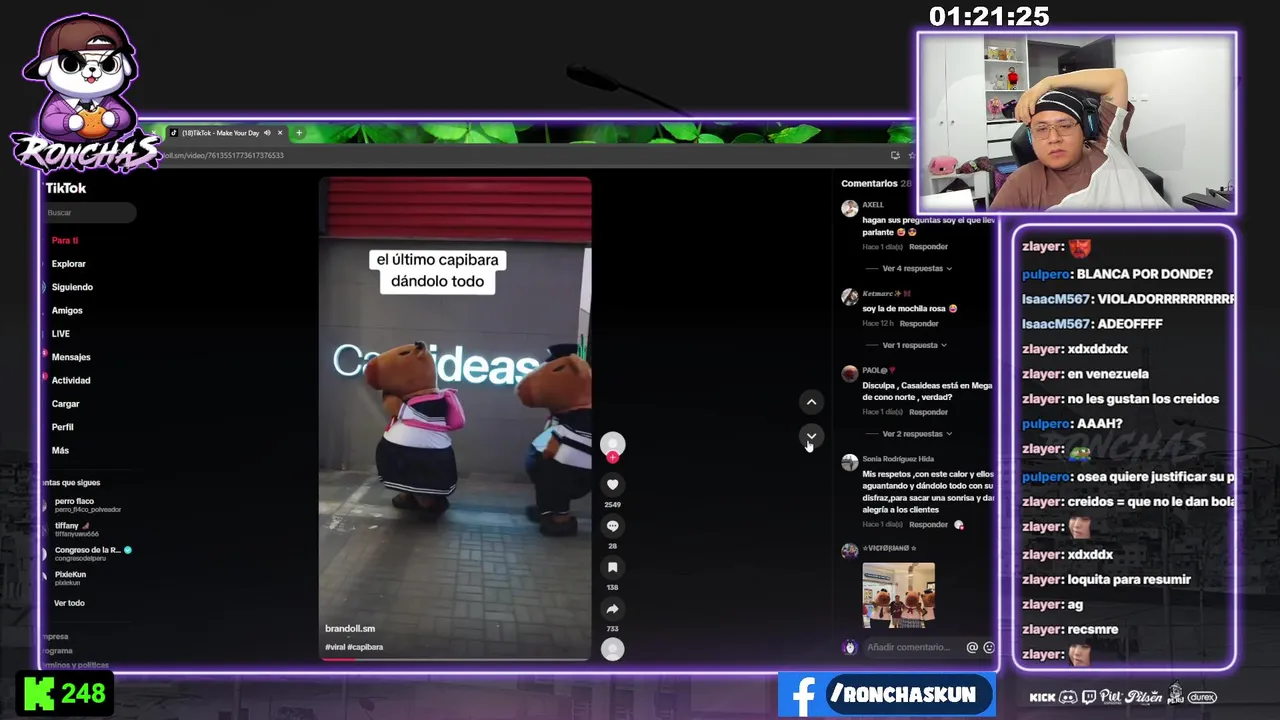Viewport: 1280px width, 720px height.
Task: Open Ketmarc's profile avatar in comments
Action: pos(849,297)
